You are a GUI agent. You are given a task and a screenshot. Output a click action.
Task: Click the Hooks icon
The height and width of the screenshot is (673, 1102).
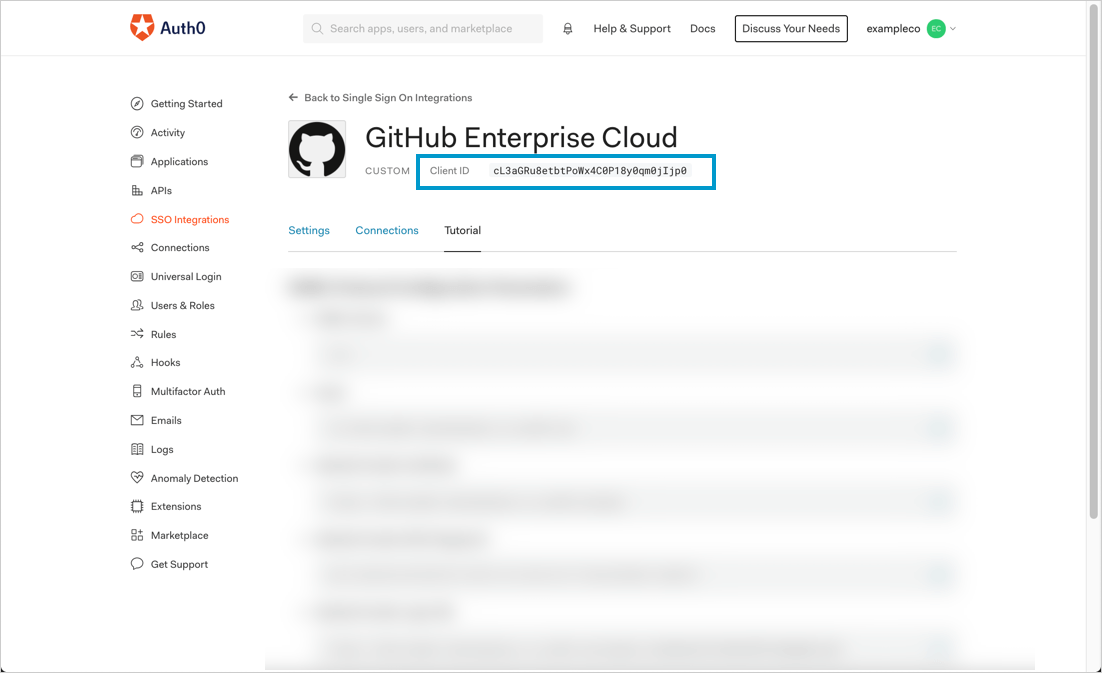[137, 362]
